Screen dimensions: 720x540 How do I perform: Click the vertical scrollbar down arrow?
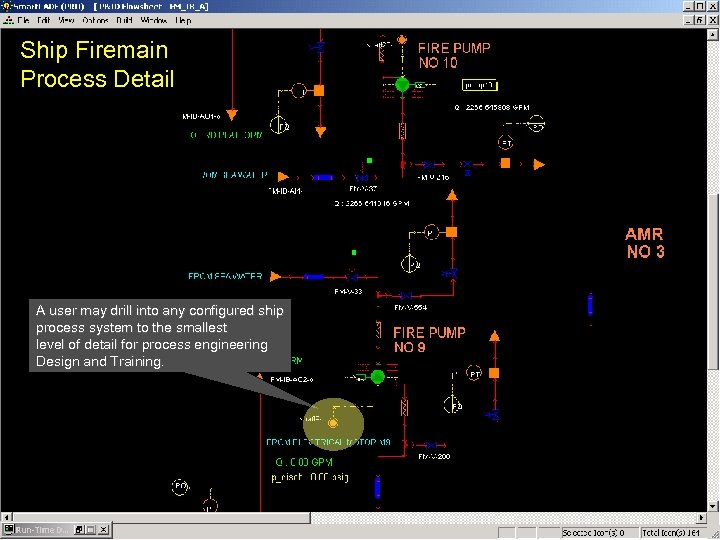pyautogui.click(x=713, y=507)
